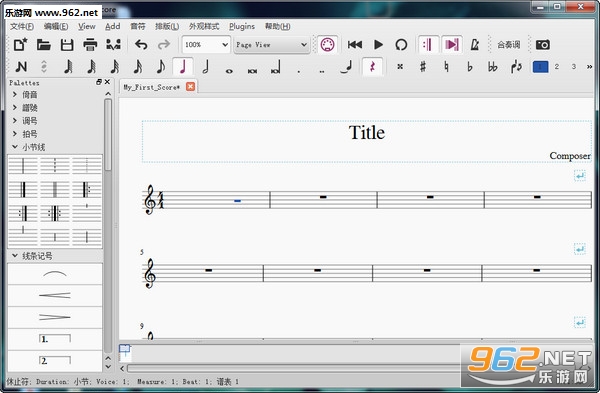Redo the last undone action
Image resolution: width=600 pixels, height=393 pixels.
pos(164,45)
